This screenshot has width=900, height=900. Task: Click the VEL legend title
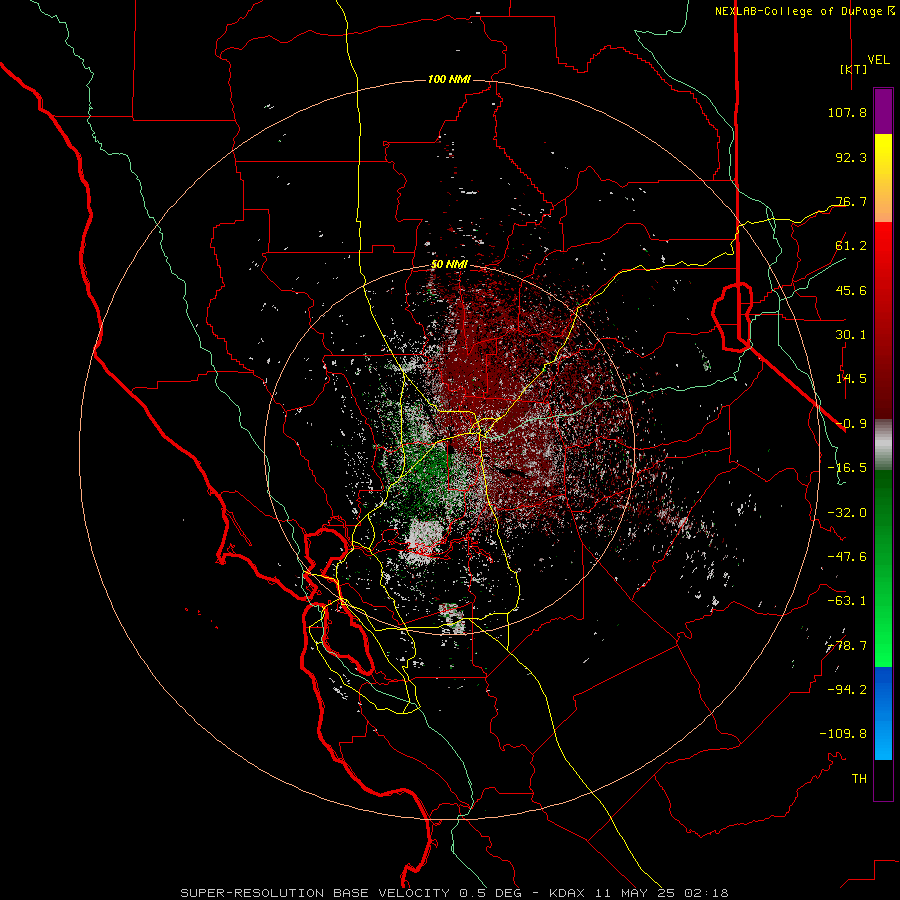point(878,60)
